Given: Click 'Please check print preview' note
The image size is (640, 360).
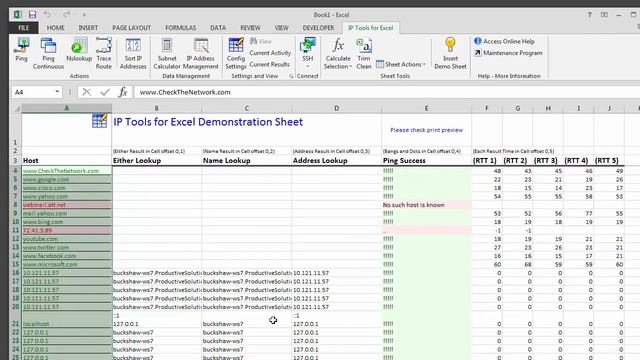Looking at the screenshot, I should (426, 130).
